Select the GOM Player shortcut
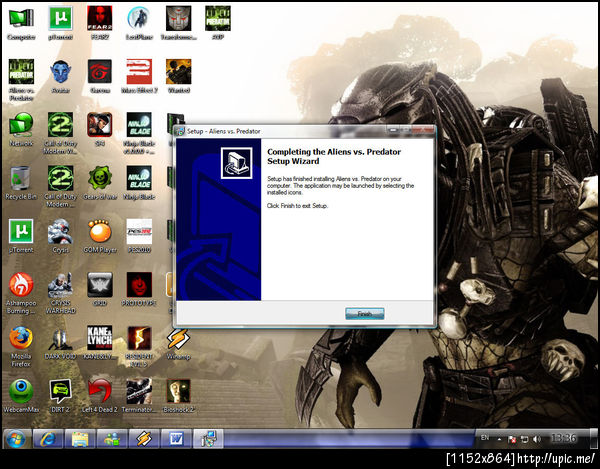Viewport: 600px width, 469px height. pyautogui.click(x=99, y=236)
